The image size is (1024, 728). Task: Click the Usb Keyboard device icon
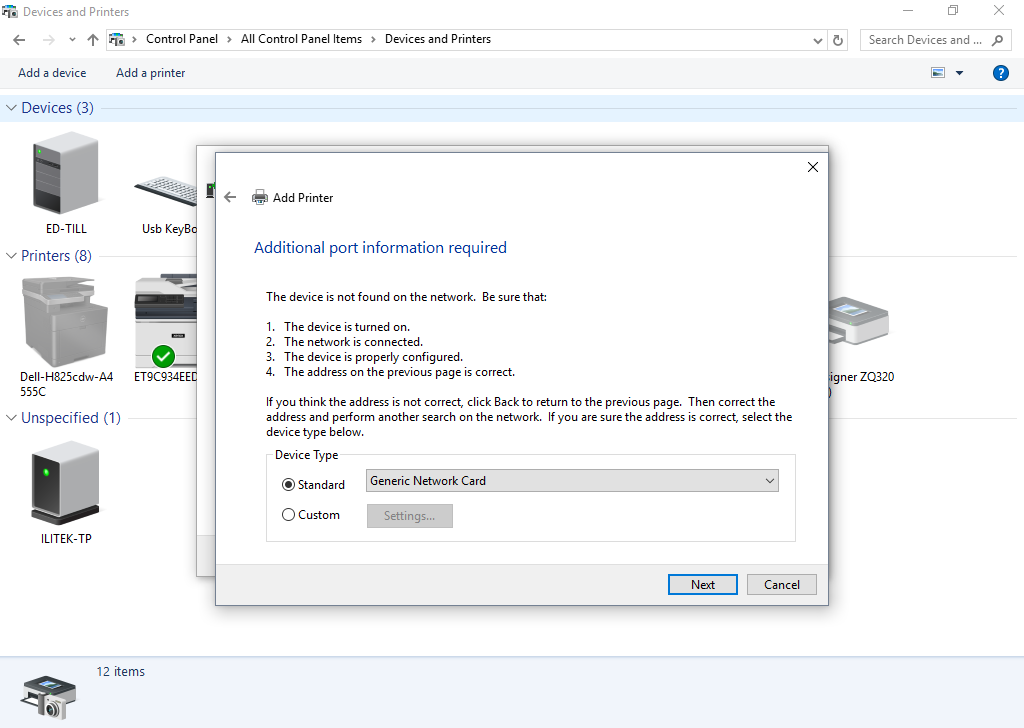[x=166, y=192]
